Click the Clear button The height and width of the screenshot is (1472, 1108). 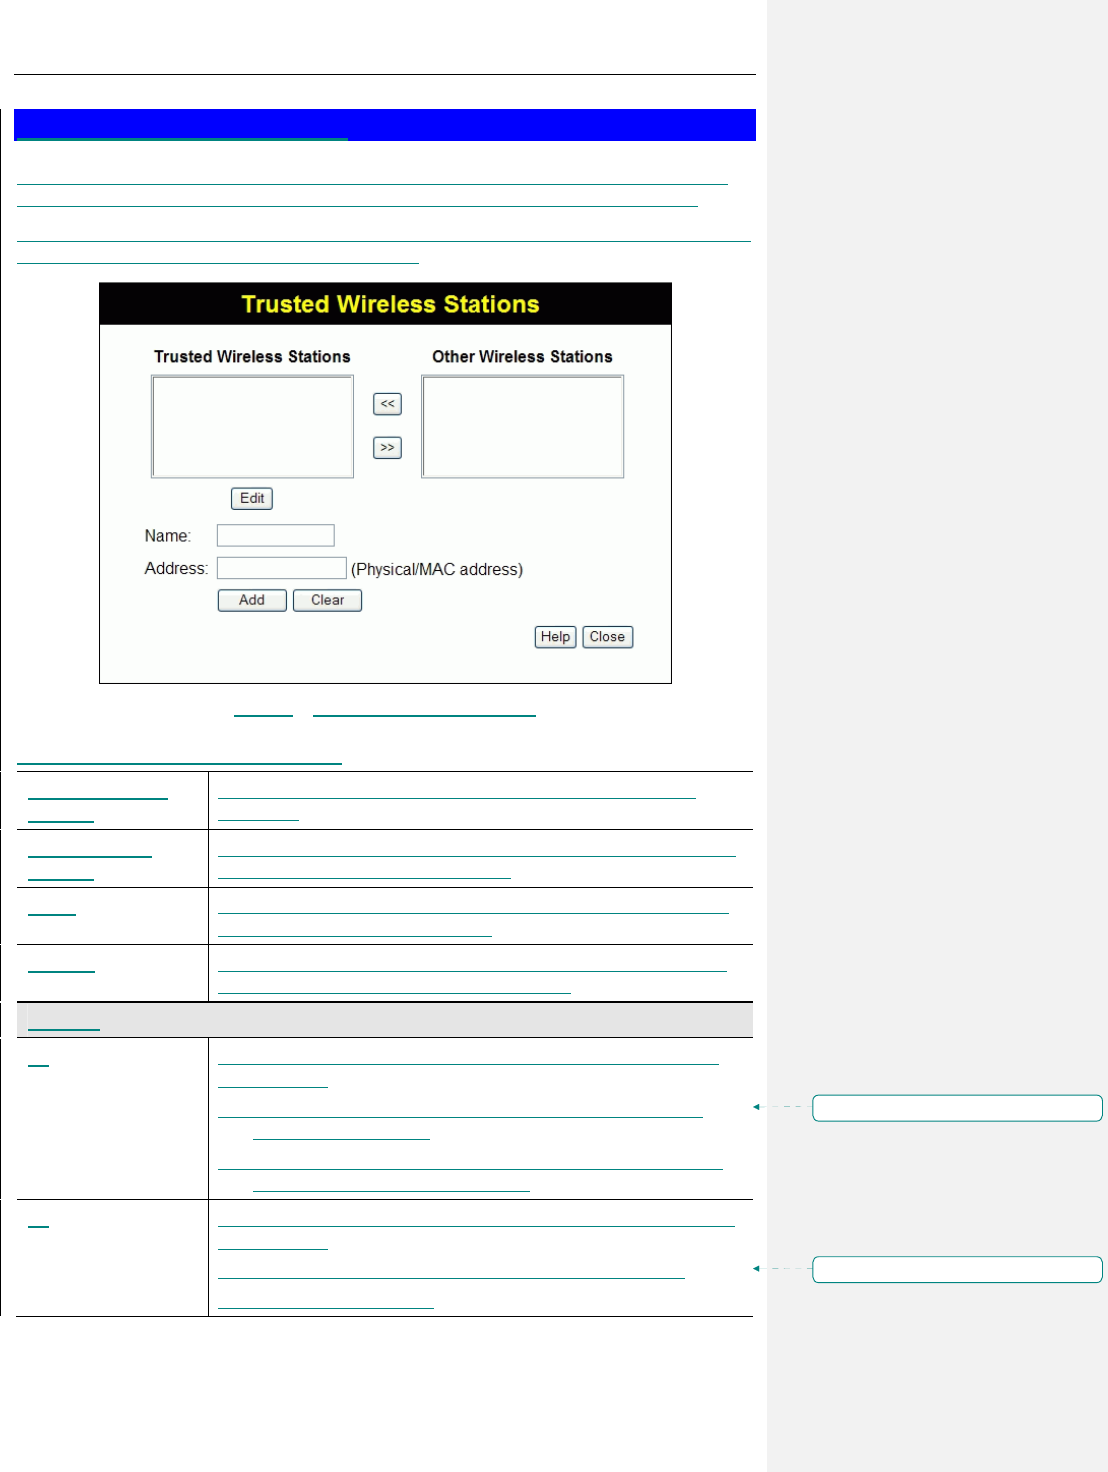(327, 600)
